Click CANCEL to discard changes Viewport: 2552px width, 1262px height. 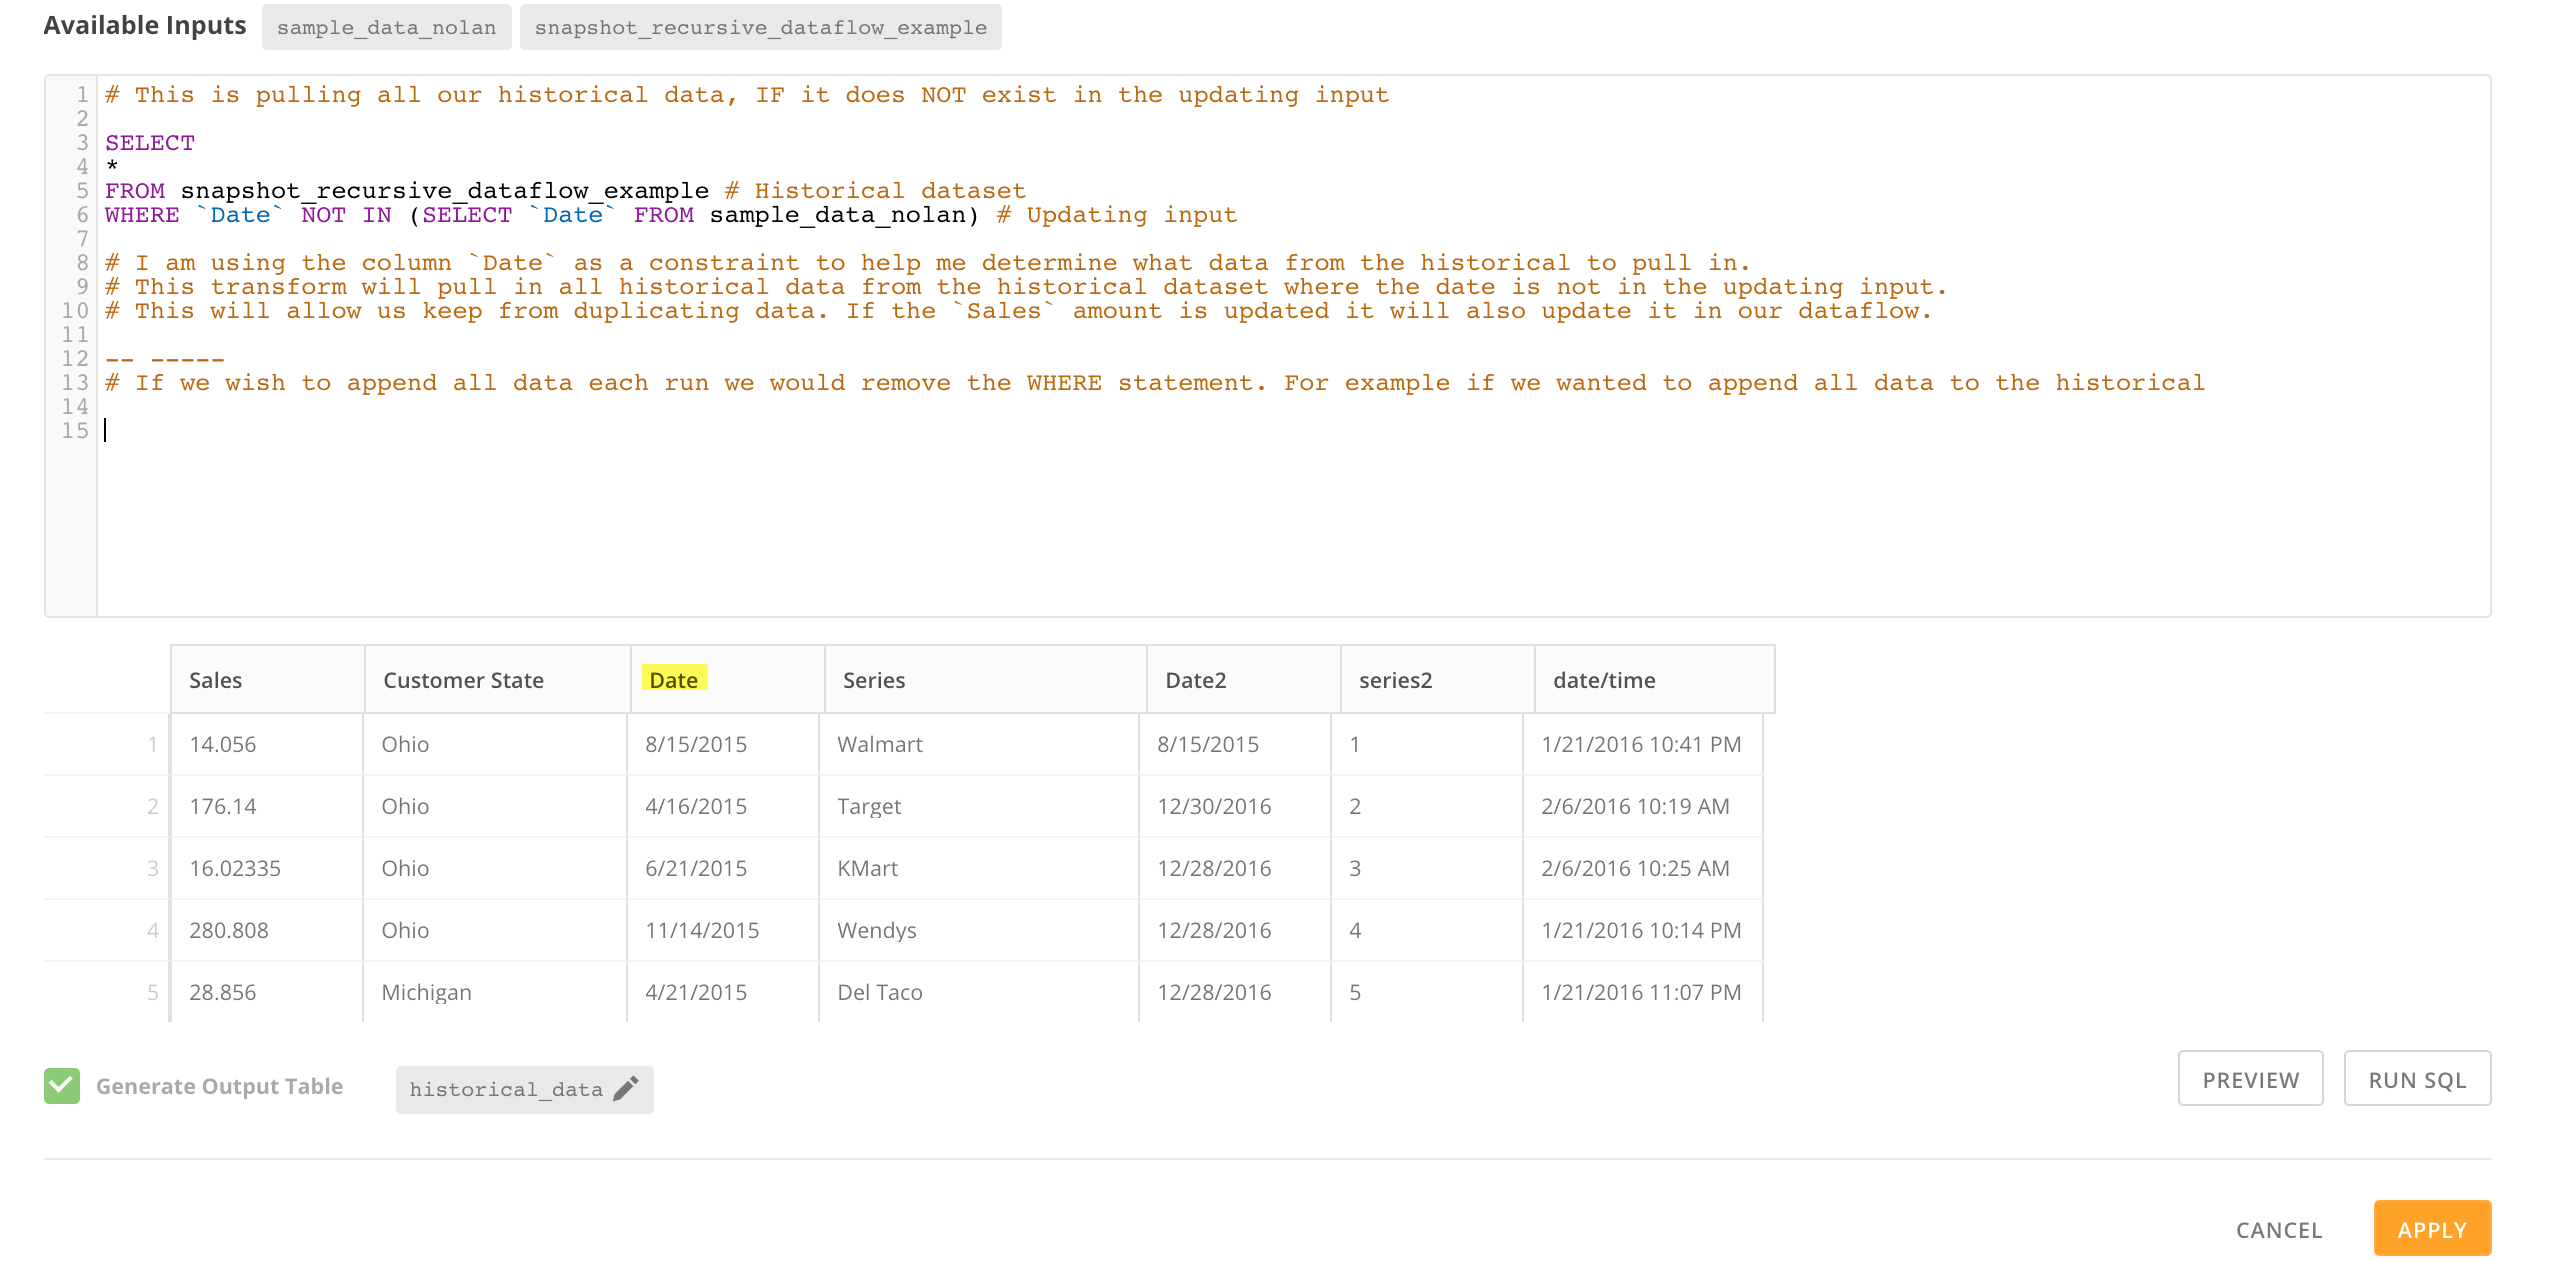click(x=2279, y=1228)
